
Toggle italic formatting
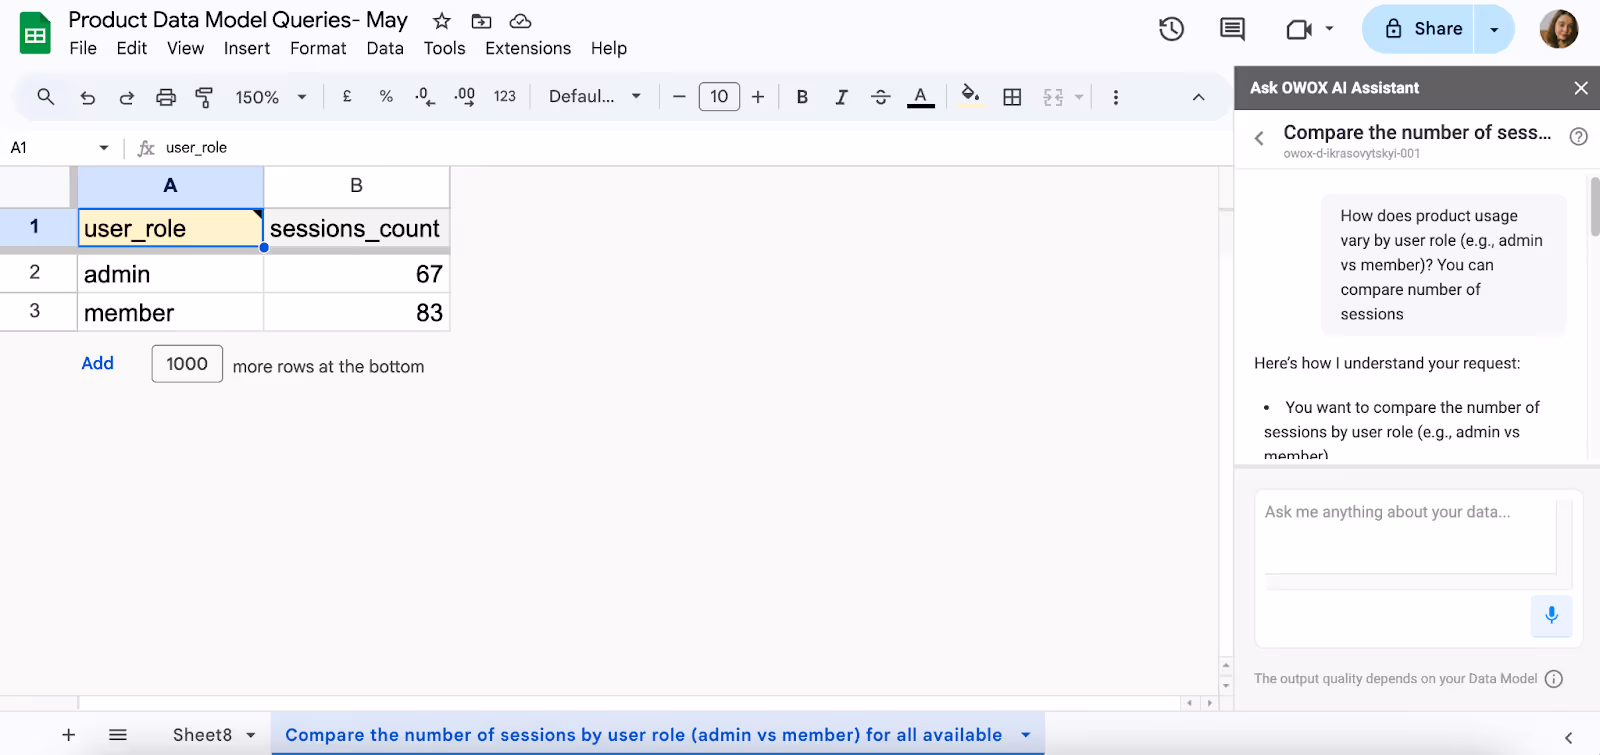point(841,97)
